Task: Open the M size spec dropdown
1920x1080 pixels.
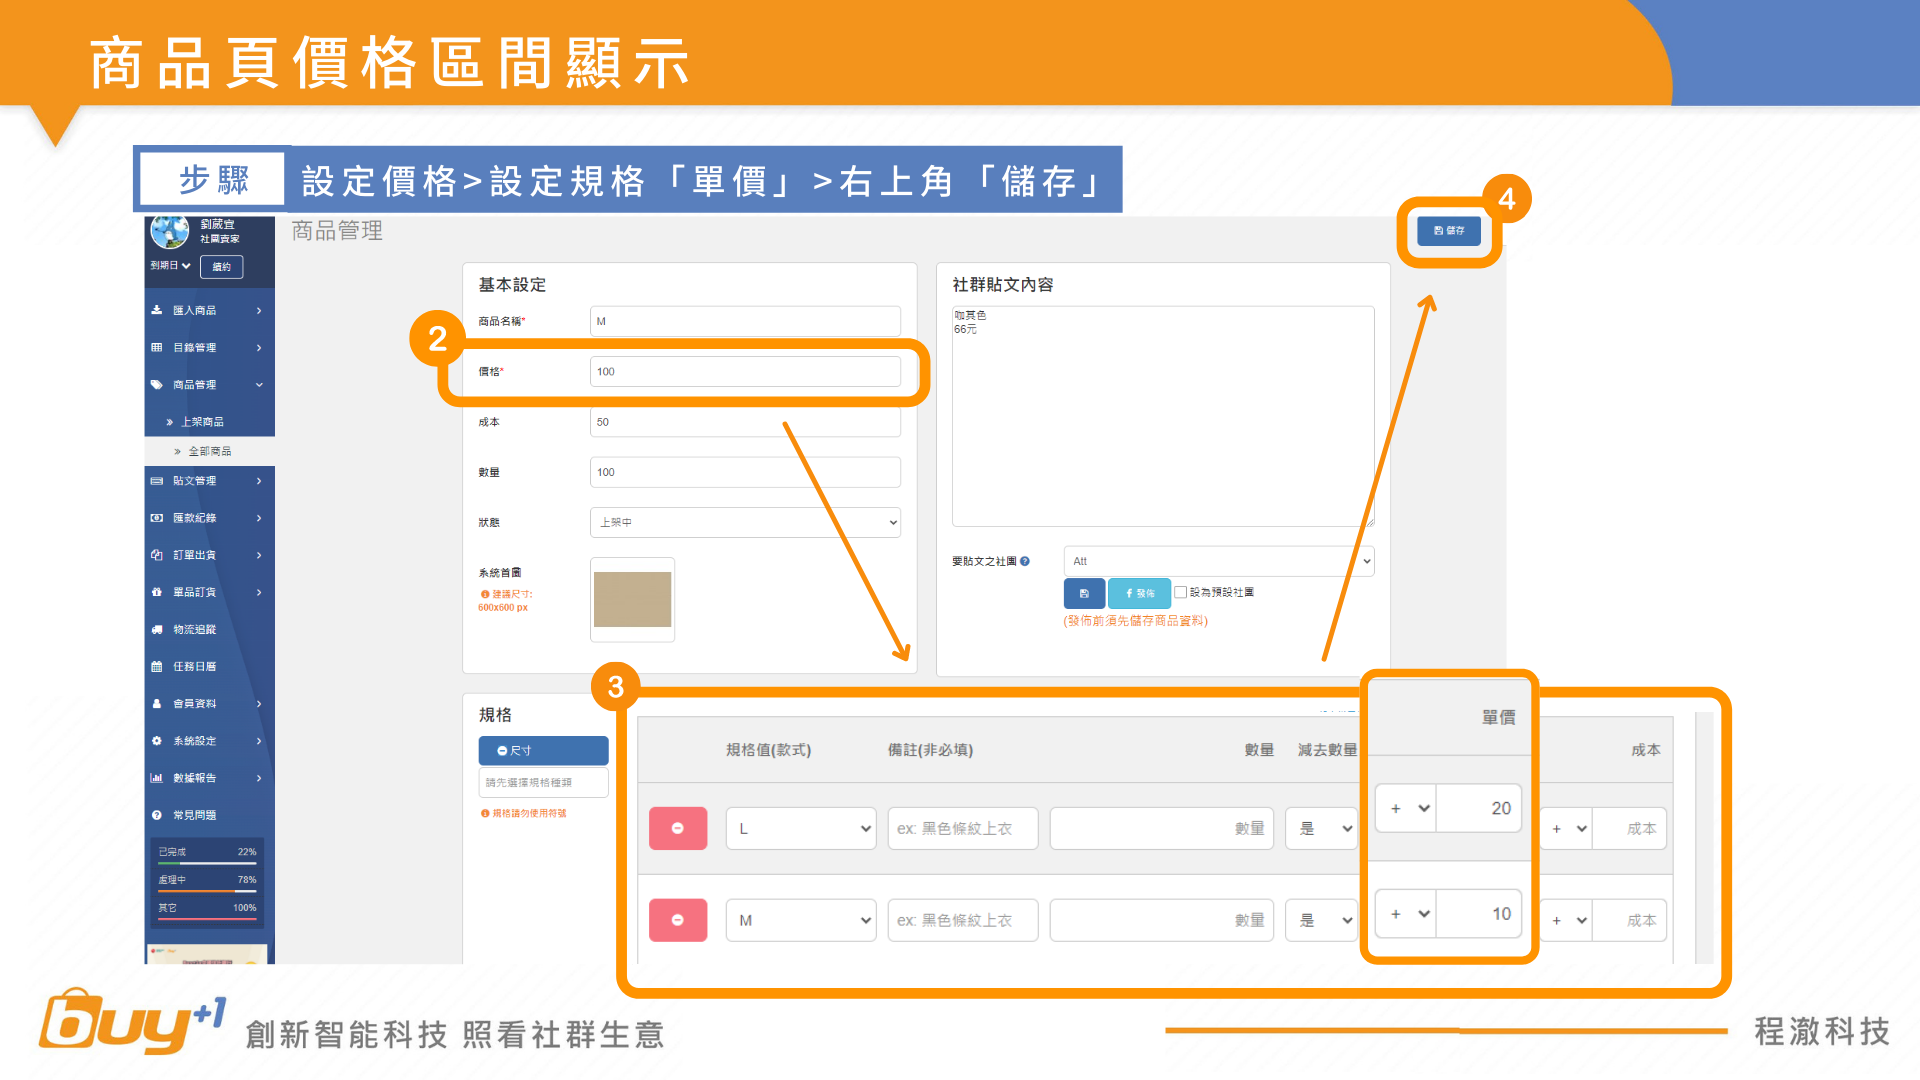Action: (x=801, y=920)
